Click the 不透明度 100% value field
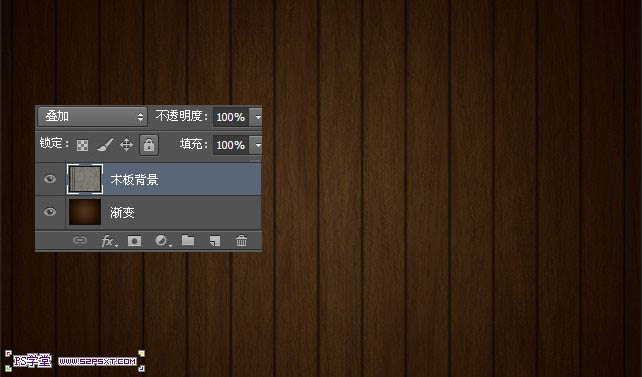The width and height of the screenshot is (642, 377). click(x=231, y=117)
